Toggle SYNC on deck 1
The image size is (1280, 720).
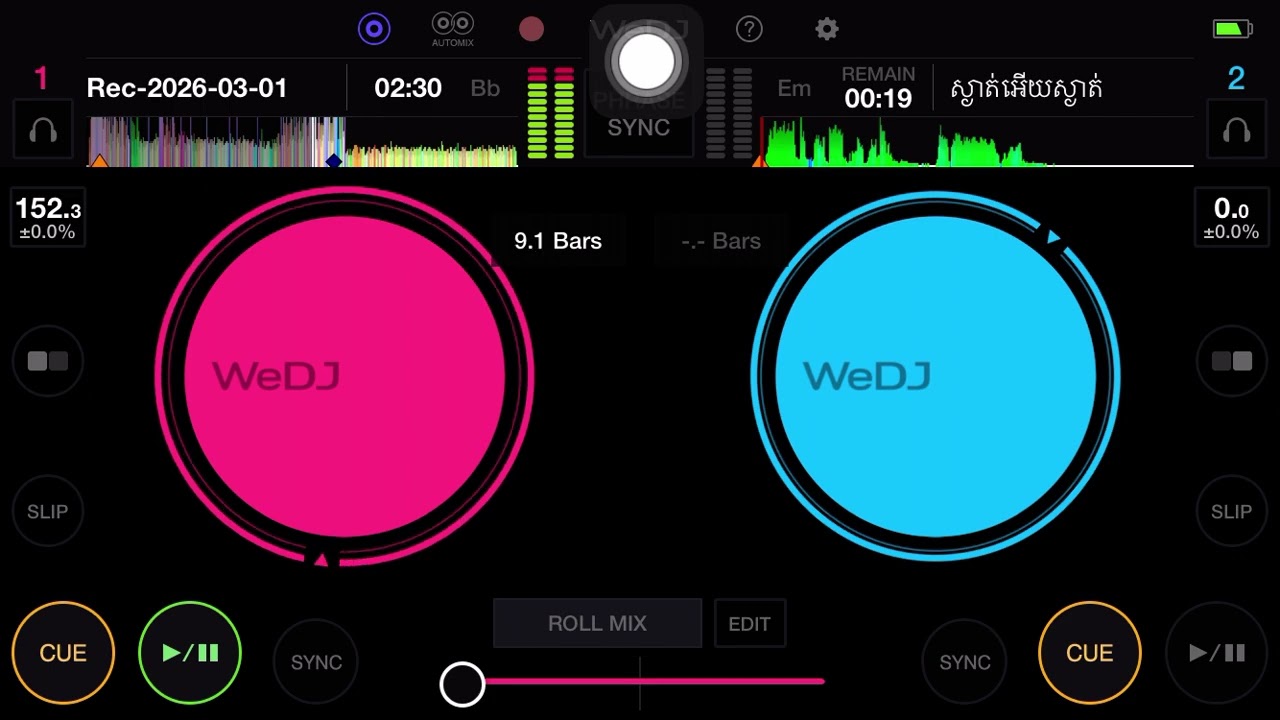pyautogui.click(x=316, y=662)
